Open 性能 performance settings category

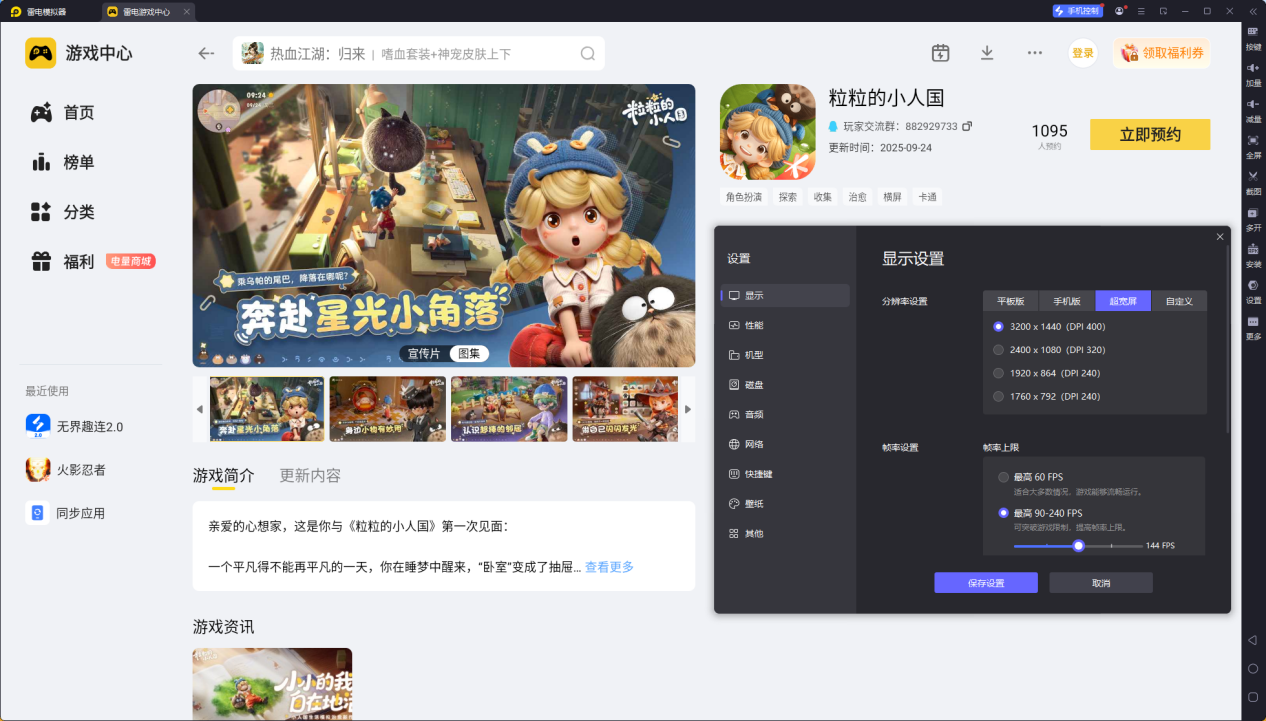pyautogui.click(x=785, y=325)
